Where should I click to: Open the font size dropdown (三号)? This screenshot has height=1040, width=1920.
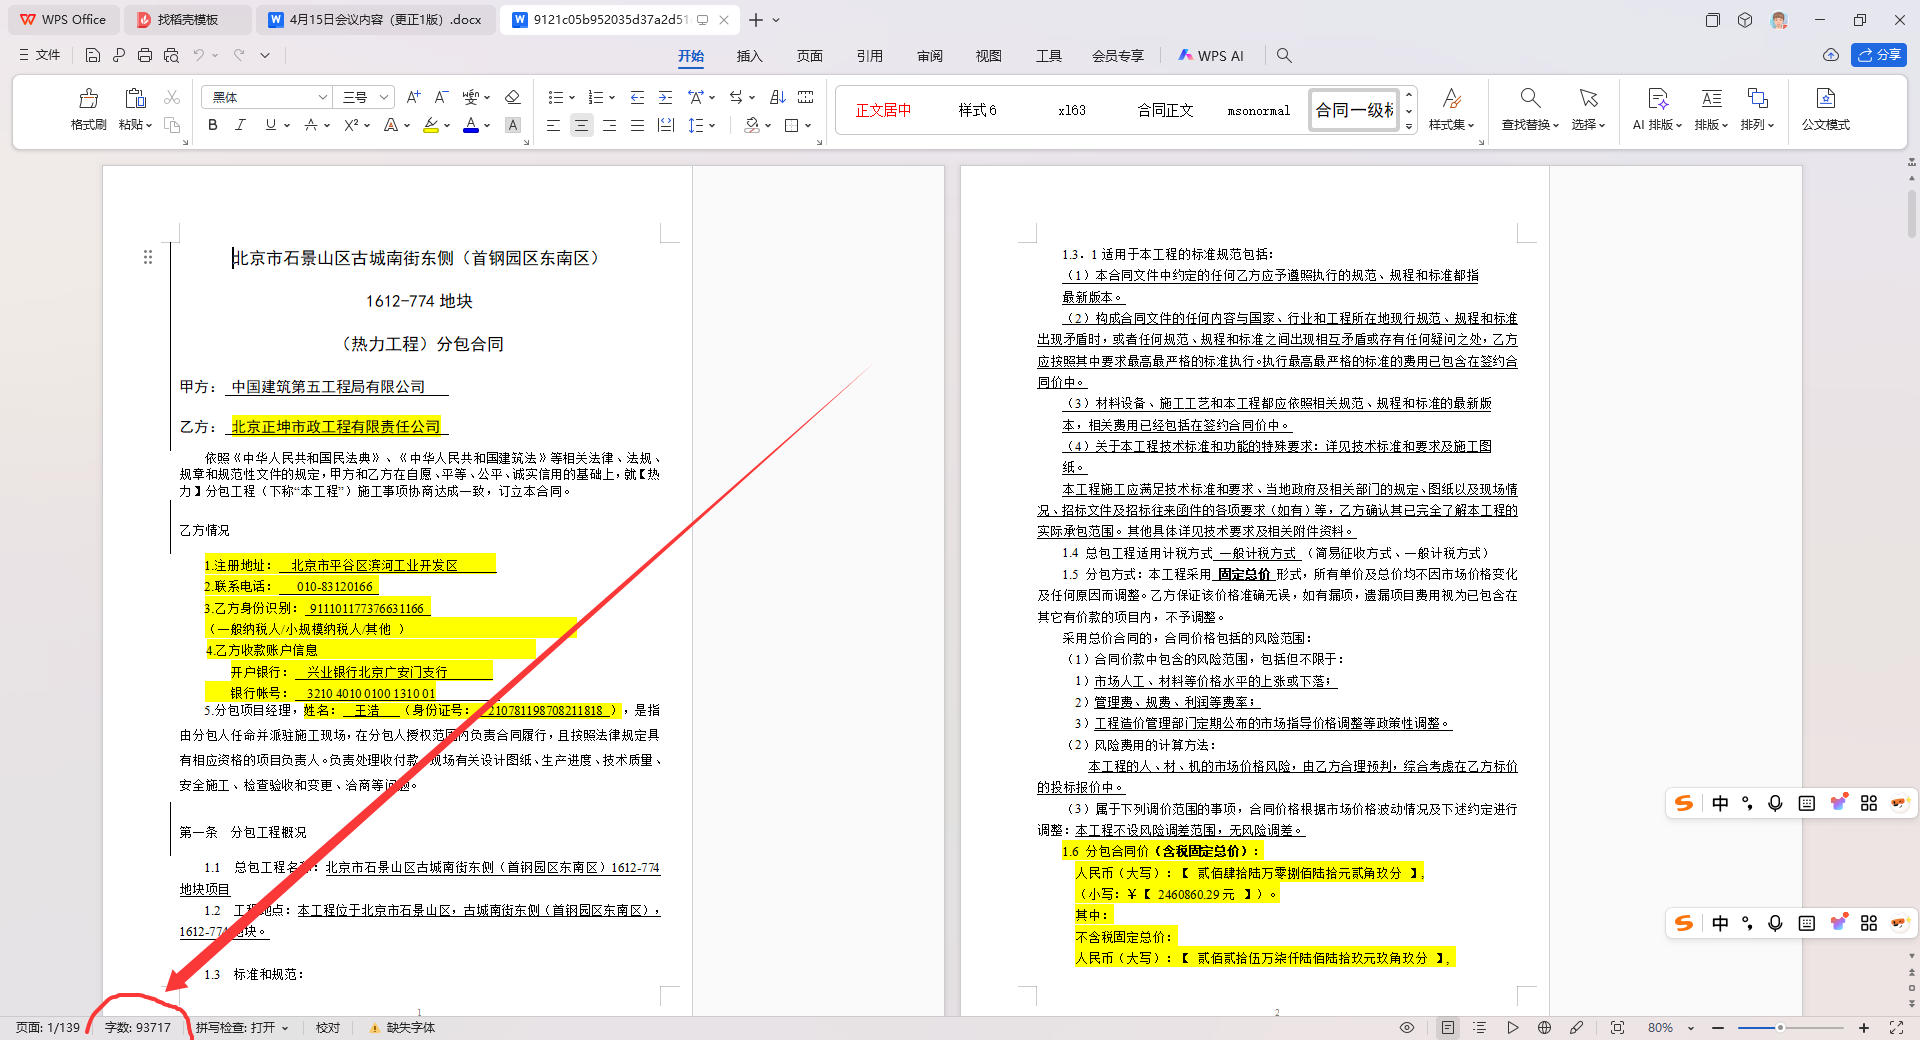point(384,97)
